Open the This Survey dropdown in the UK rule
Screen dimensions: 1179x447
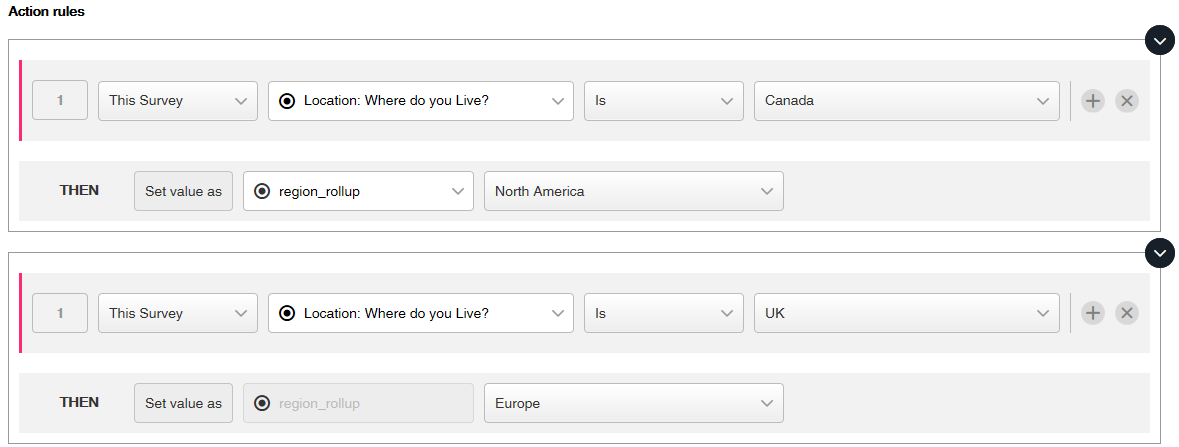[x=178, y=313]
